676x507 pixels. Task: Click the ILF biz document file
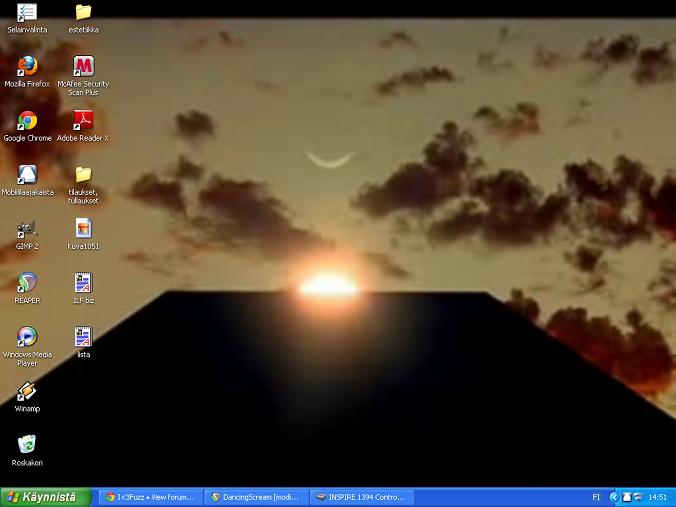pos(83,284)
